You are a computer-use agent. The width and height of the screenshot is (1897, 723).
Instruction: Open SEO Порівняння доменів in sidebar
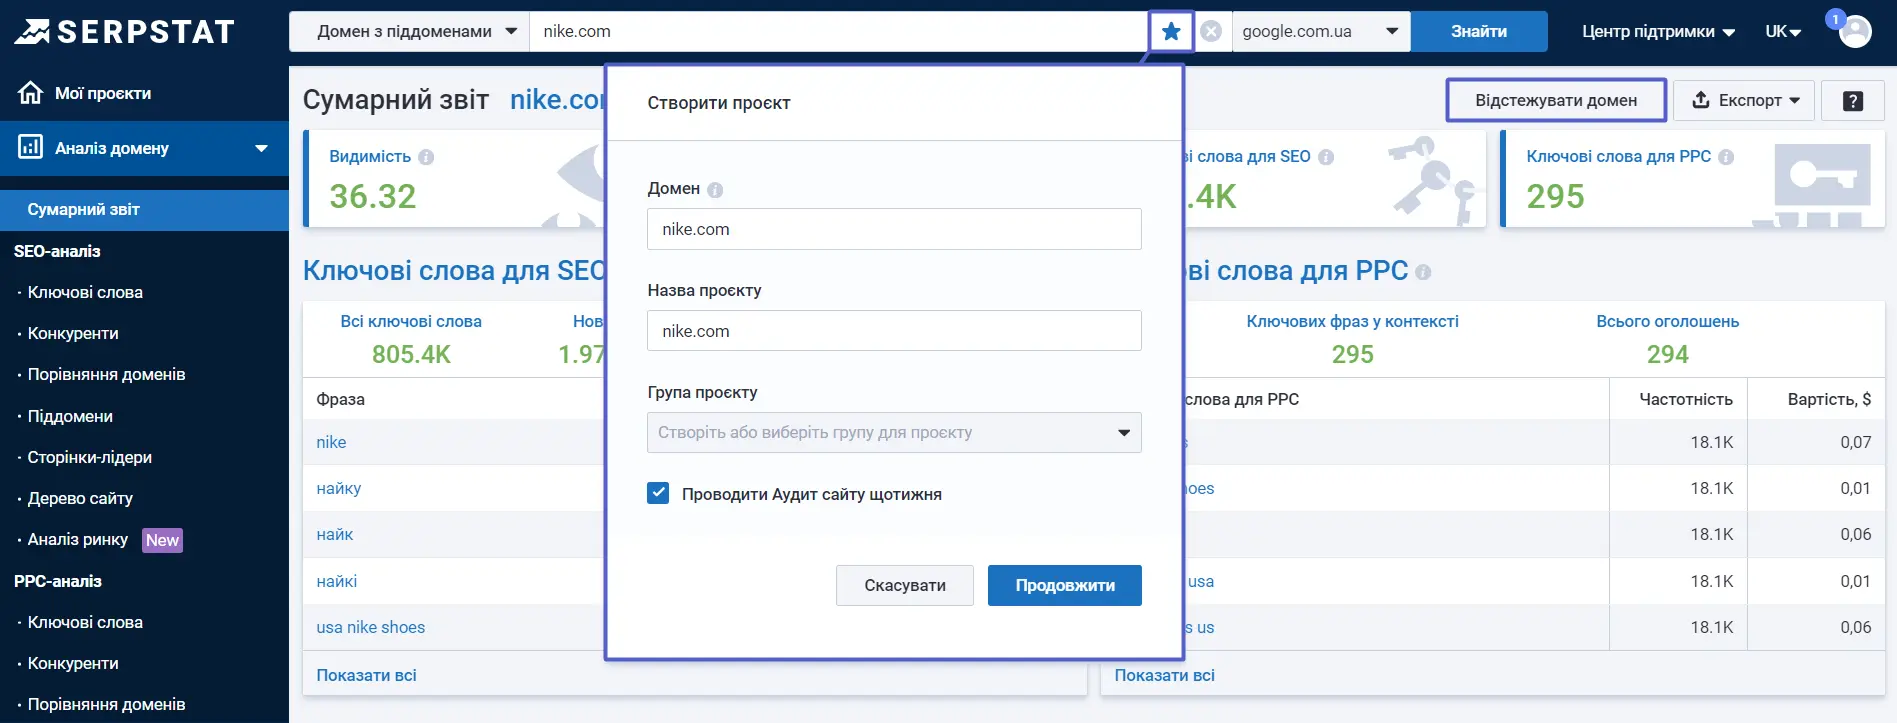pyautogui.click(x=106, y=375)
